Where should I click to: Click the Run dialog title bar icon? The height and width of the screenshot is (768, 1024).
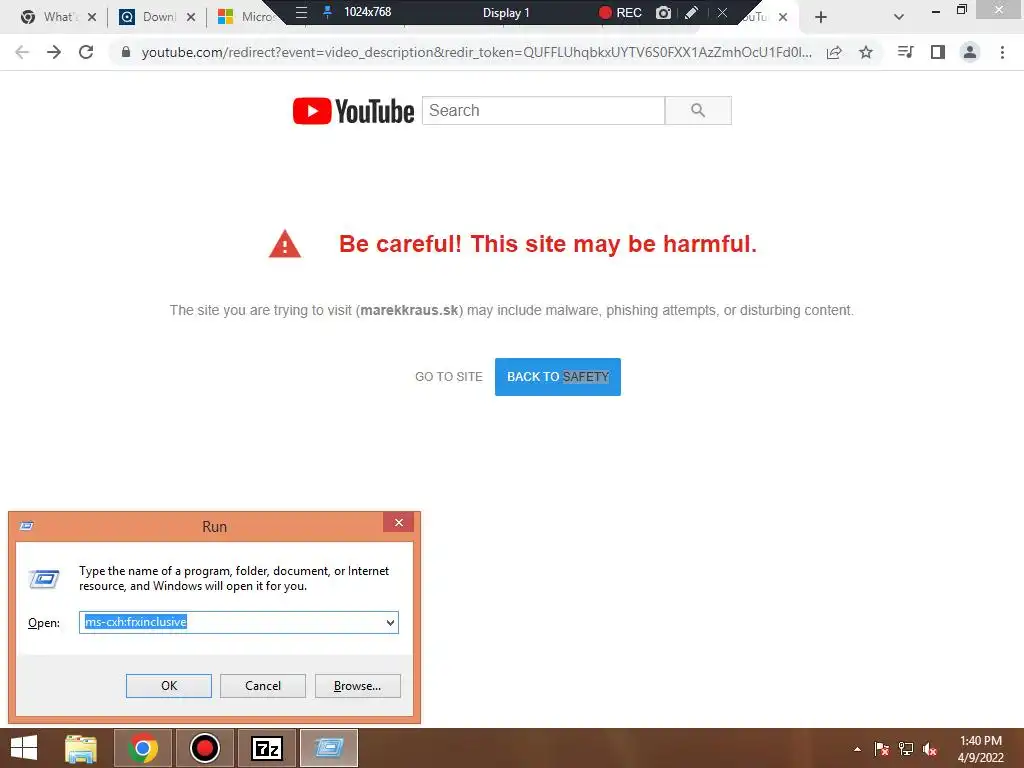(x=27, y=526)
